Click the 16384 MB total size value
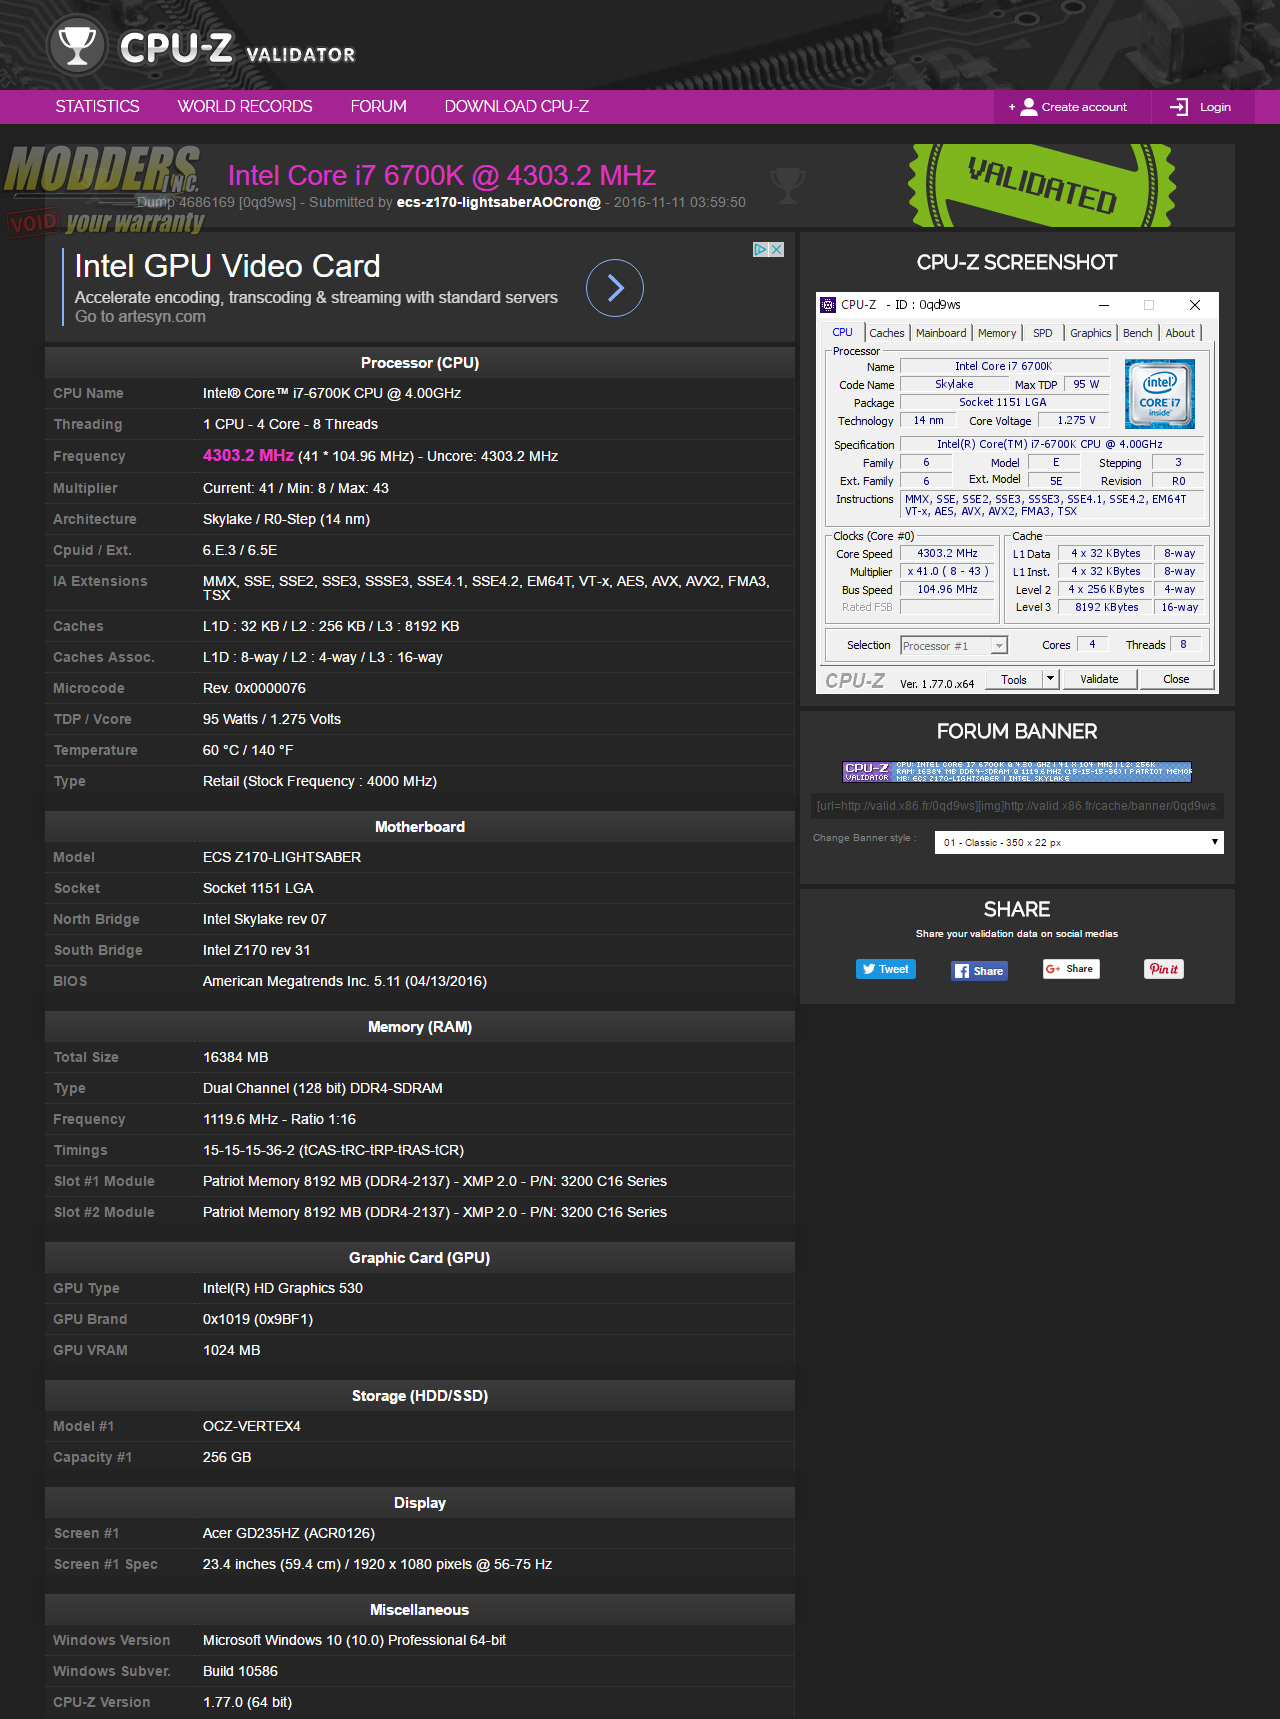The height and width of the screenshot is (1719, 1280). 236,1057
